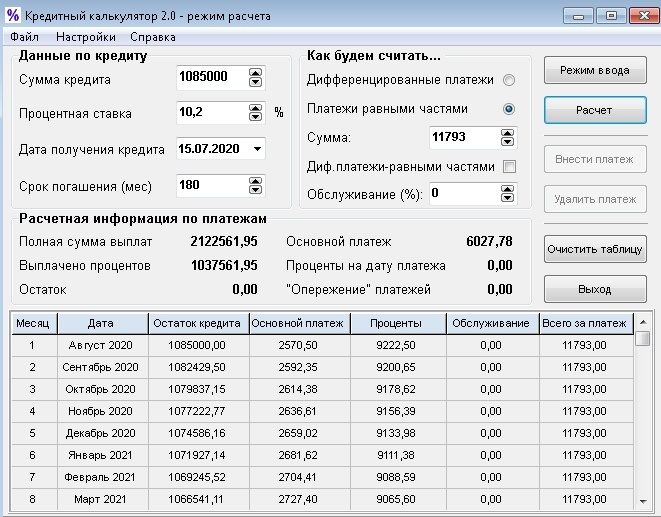Viewport: 661px width, 517px height.
Task: Click the Полная сумма выплат value 2122561,95
Action: (224, 242)
